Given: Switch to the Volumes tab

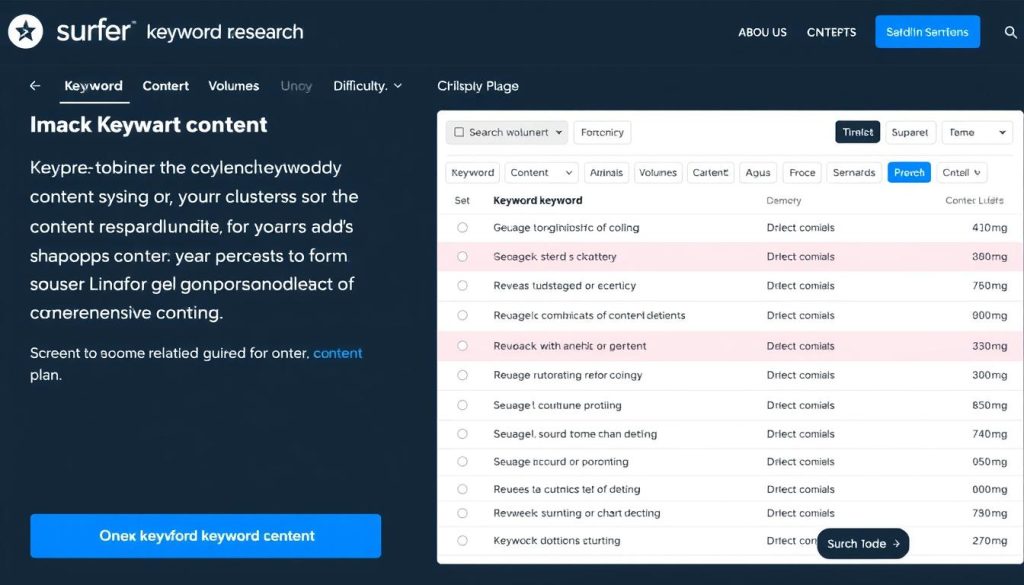Looking at the screenshot, I should 233,86.
